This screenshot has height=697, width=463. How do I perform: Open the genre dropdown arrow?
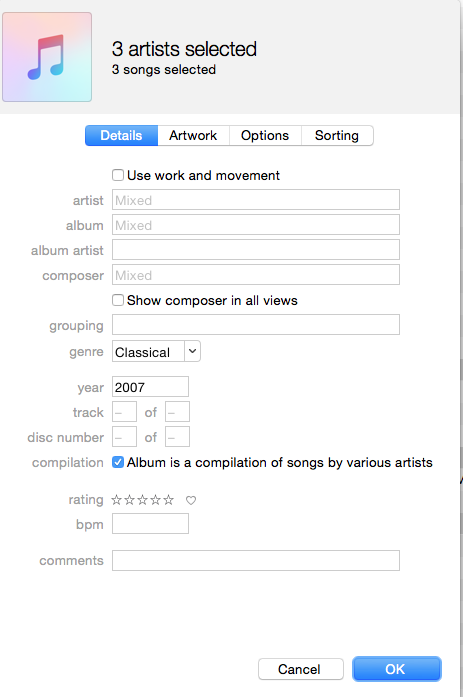pyautogui.click(x=192, y=351)
